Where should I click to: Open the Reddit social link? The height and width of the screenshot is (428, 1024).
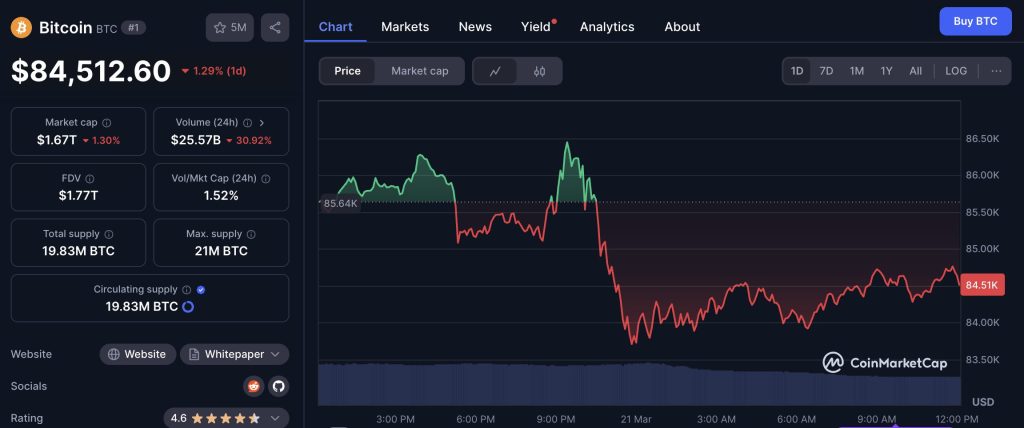(x=254, y=386)
